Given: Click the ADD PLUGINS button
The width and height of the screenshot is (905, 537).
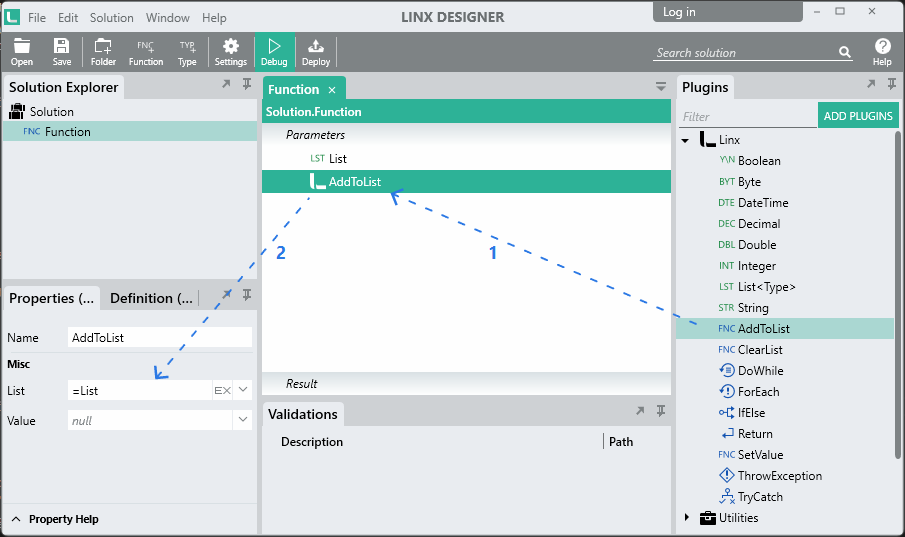Looking at the screenshot, I should click(x=858, y=115).
